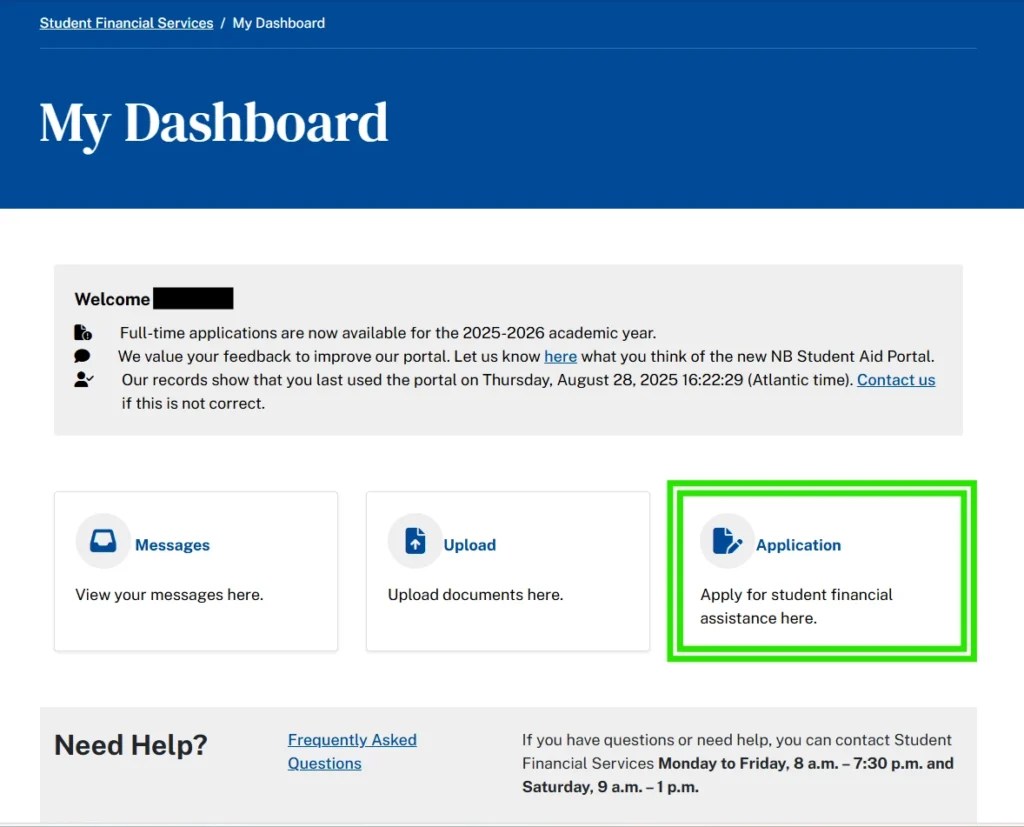Open the feedback 'here' link
The width and height of the screenshot is (1024, 827).
[560, 356]
